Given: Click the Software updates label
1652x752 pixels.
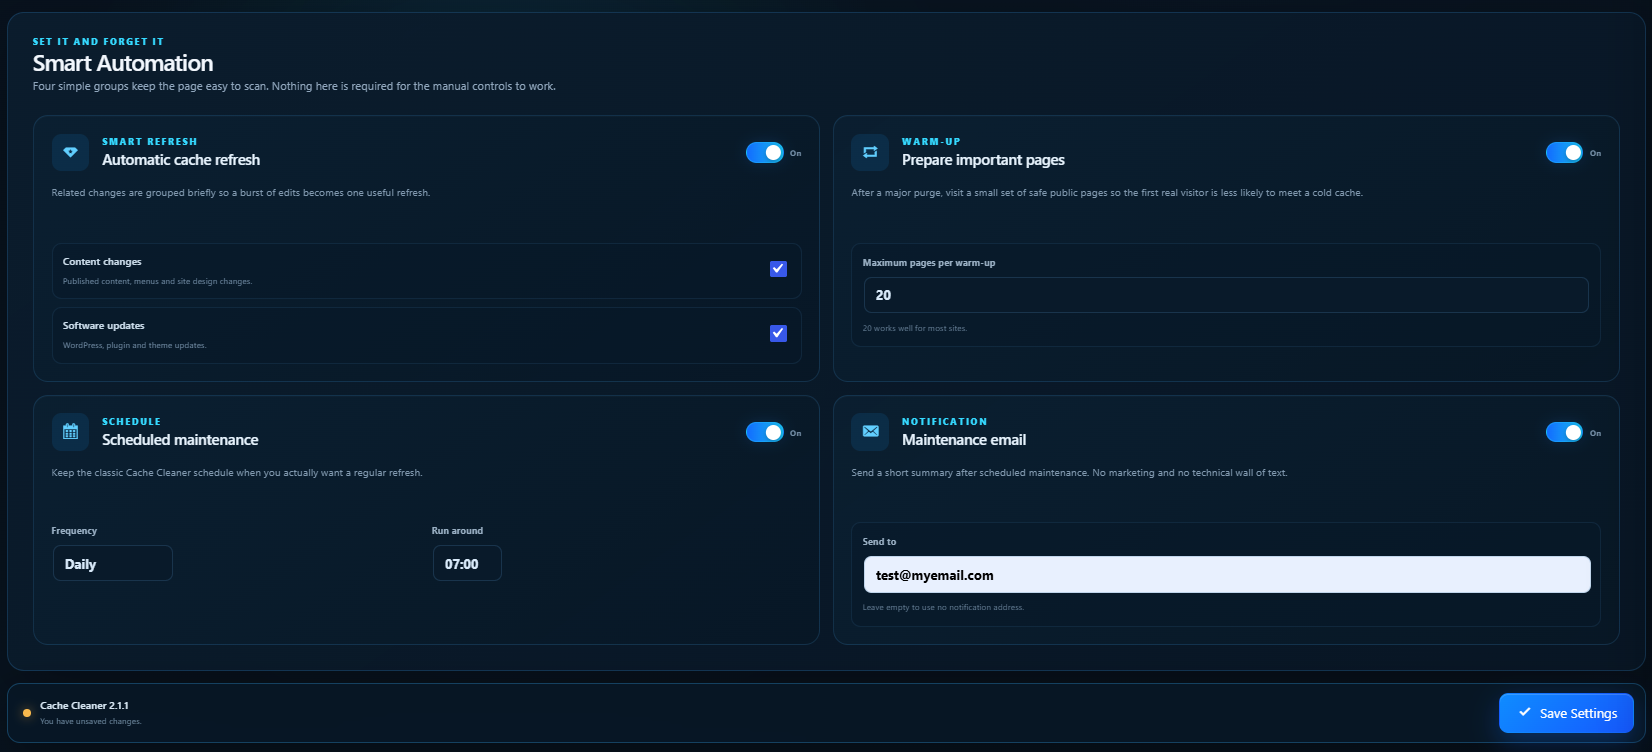Looking at the screenshot, I should click(104, 326).
